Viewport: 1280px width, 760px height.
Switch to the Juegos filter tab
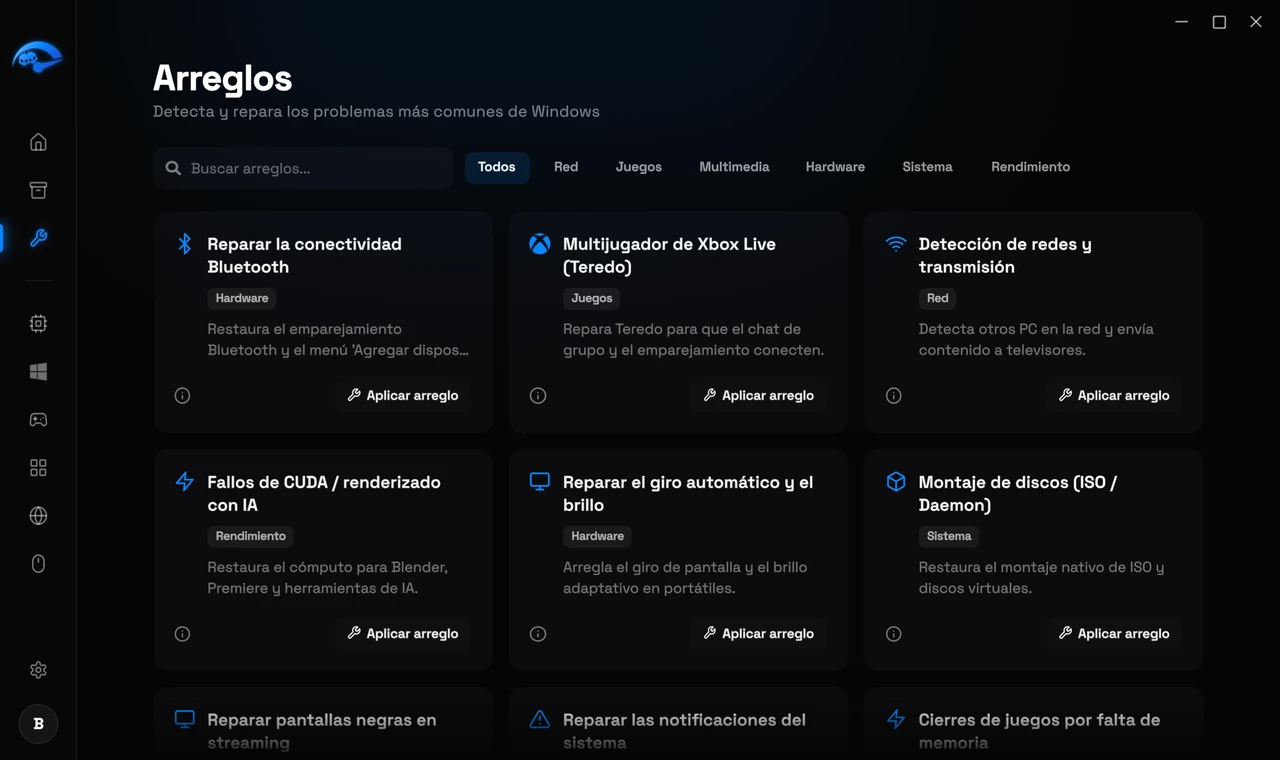(639, 167)
